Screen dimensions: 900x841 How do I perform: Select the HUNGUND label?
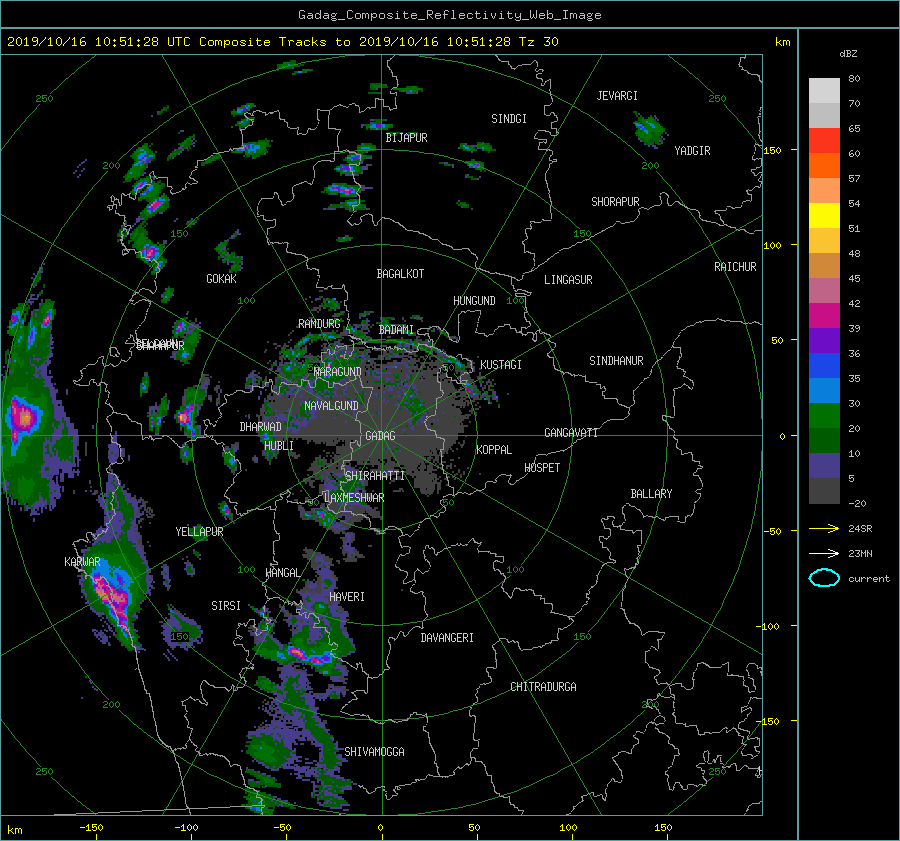[474, 301]
